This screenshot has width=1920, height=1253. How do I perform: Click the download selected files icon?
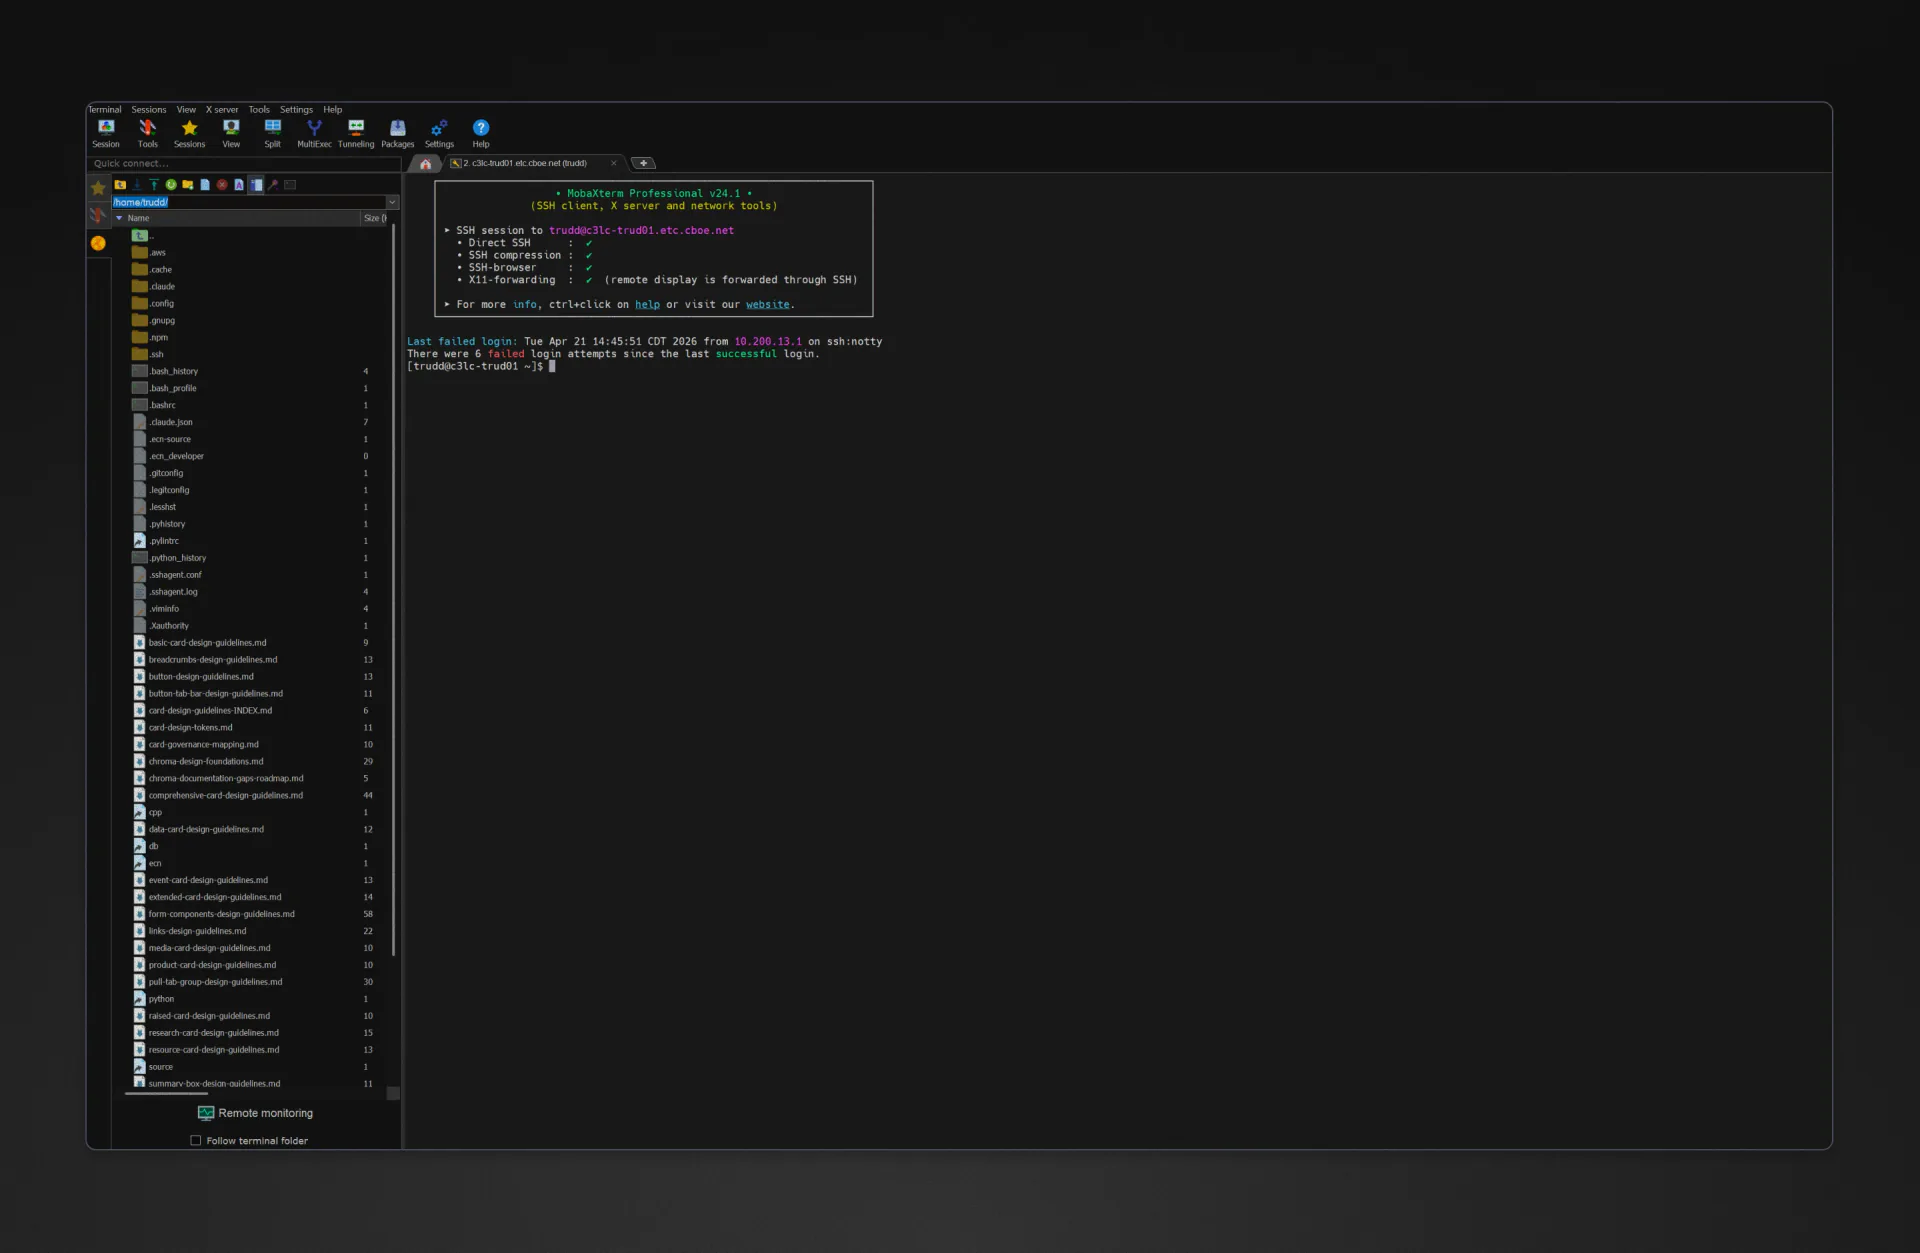137,185
